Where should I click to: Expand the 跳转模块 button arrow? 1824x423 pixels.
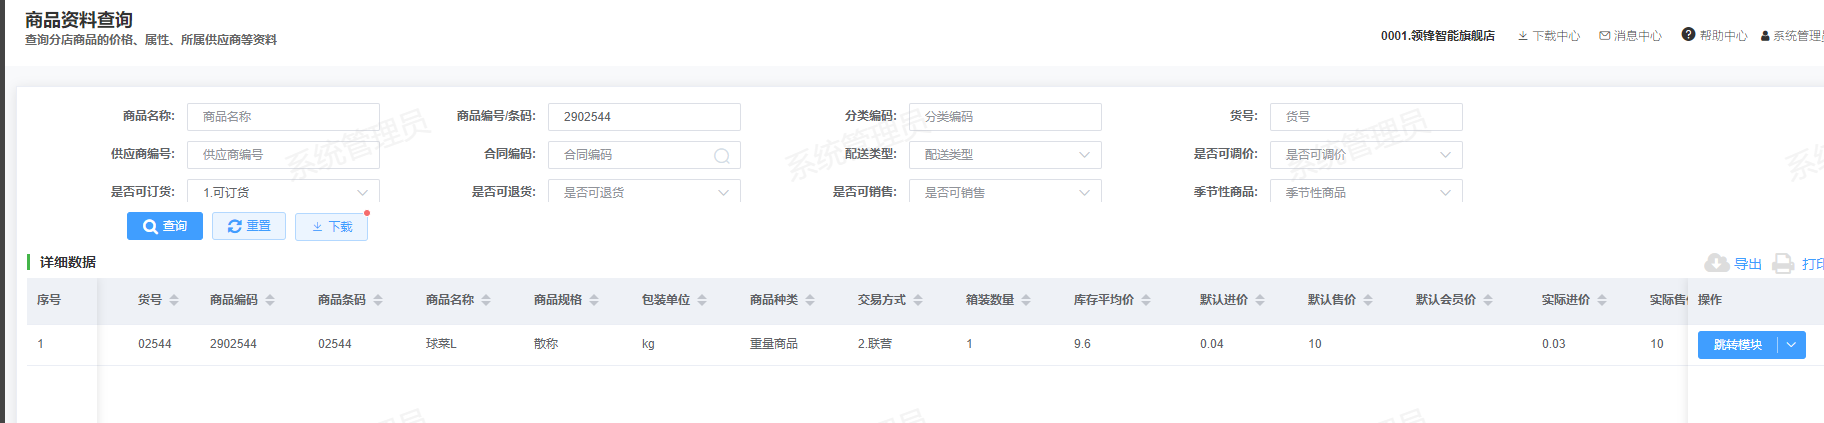tap(1791, 345)
